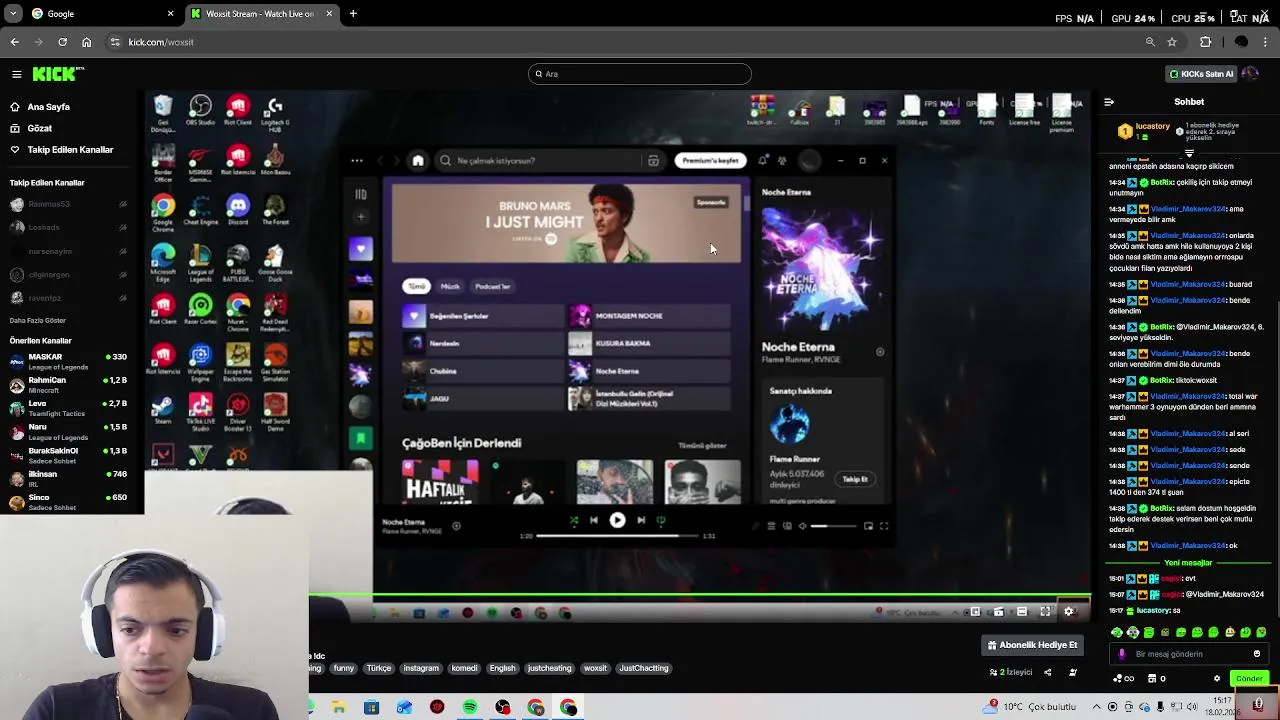
Task: Send chat message with Gönder
Action: point(1249,679)
